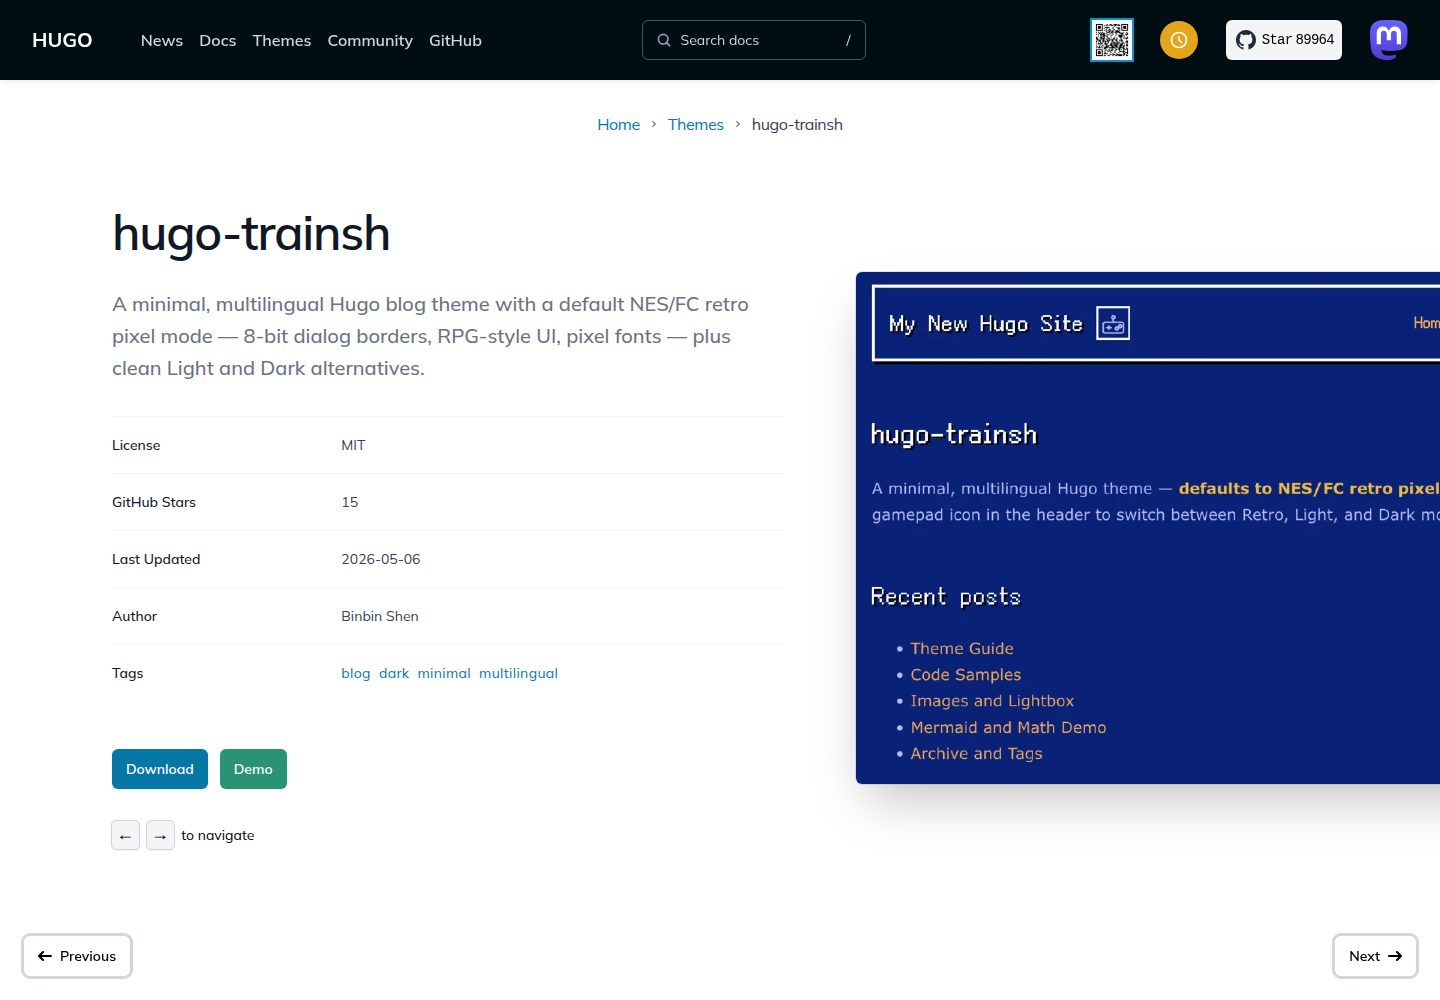This screenshot has height=1000, width=1440.
Task: Go to Home breadcrumb
Action: [619, 124]
